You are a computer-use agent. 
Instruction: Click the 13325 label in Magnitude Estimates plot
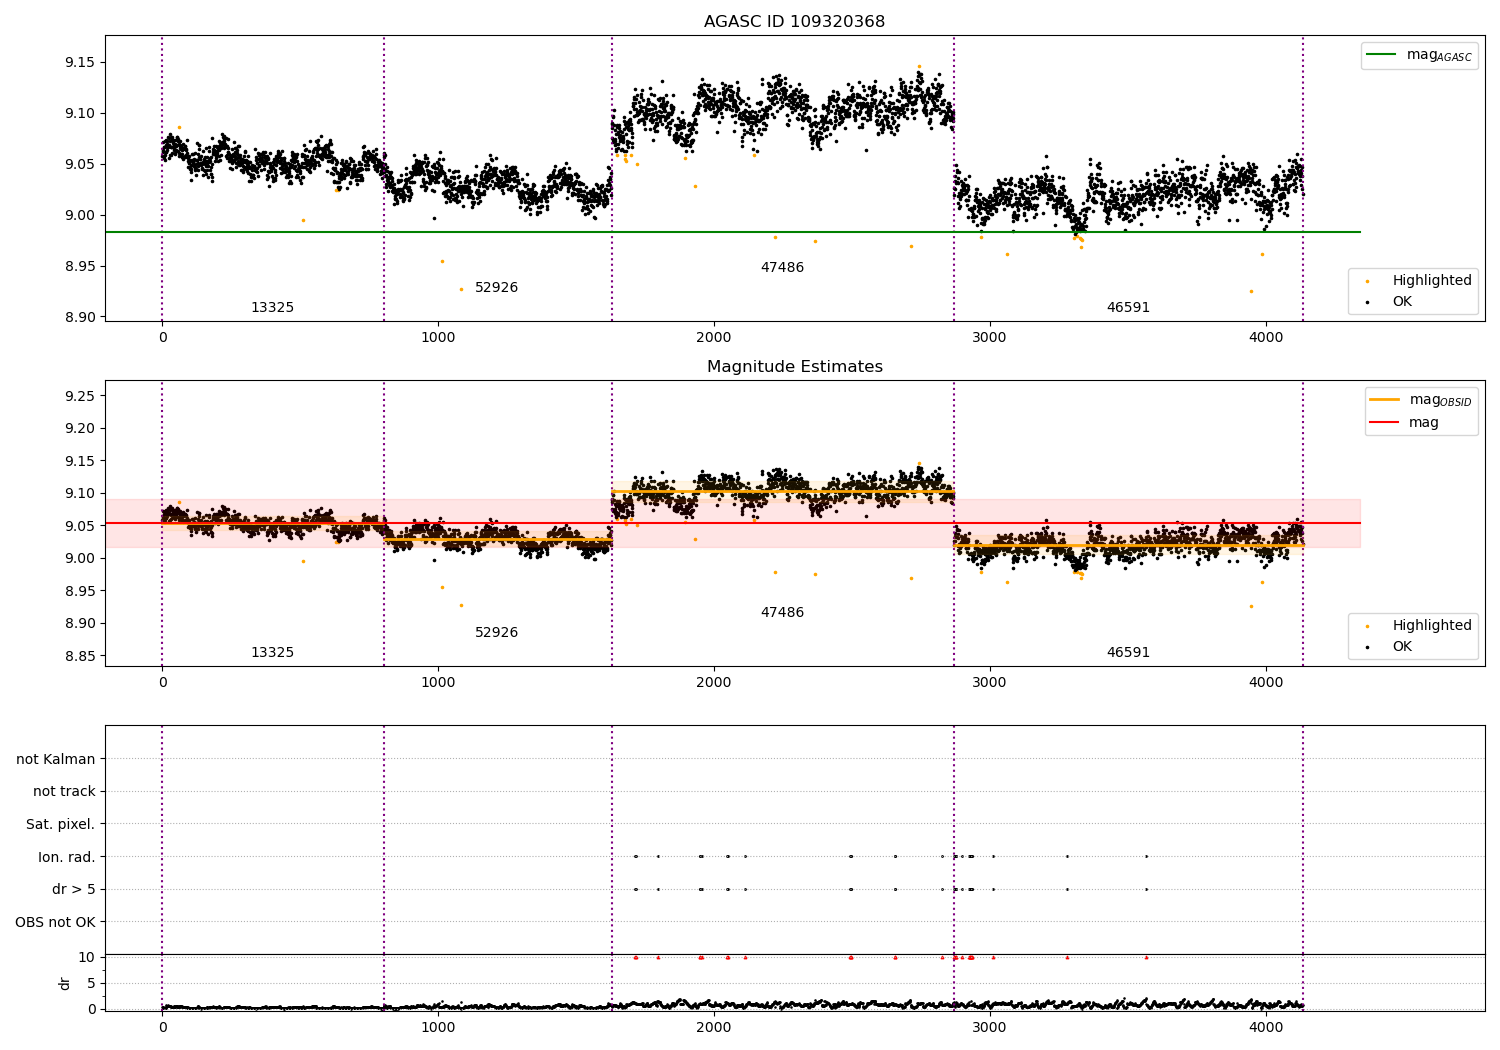tap(272, 653)
